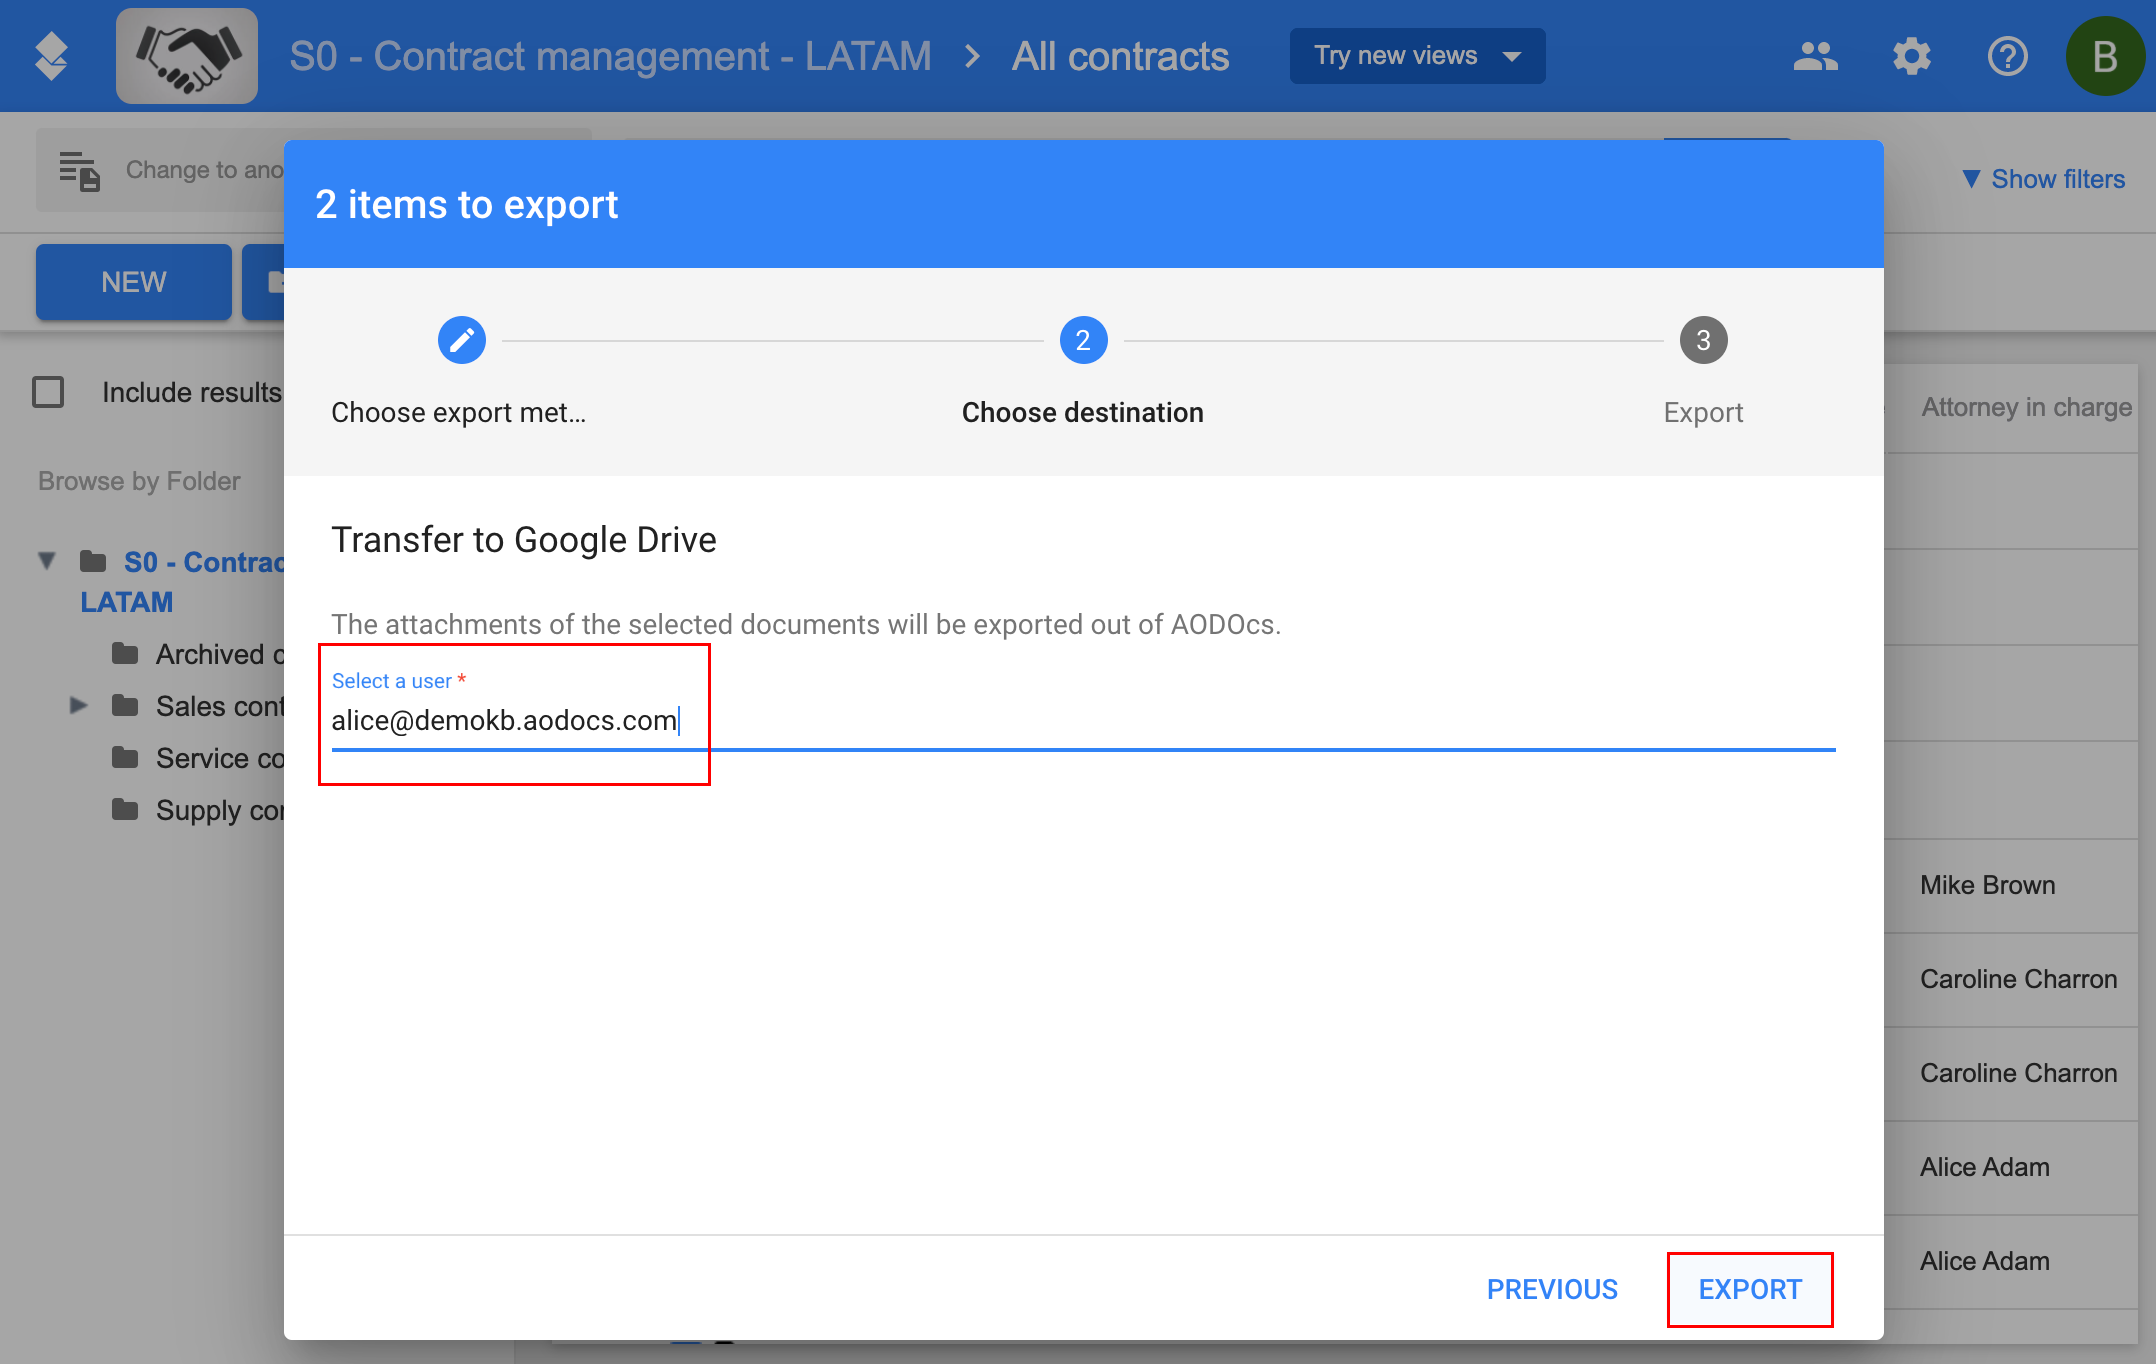Click the Select a user email field
Viewport: 2156px width, 1364px height.
coord(1083,720)
